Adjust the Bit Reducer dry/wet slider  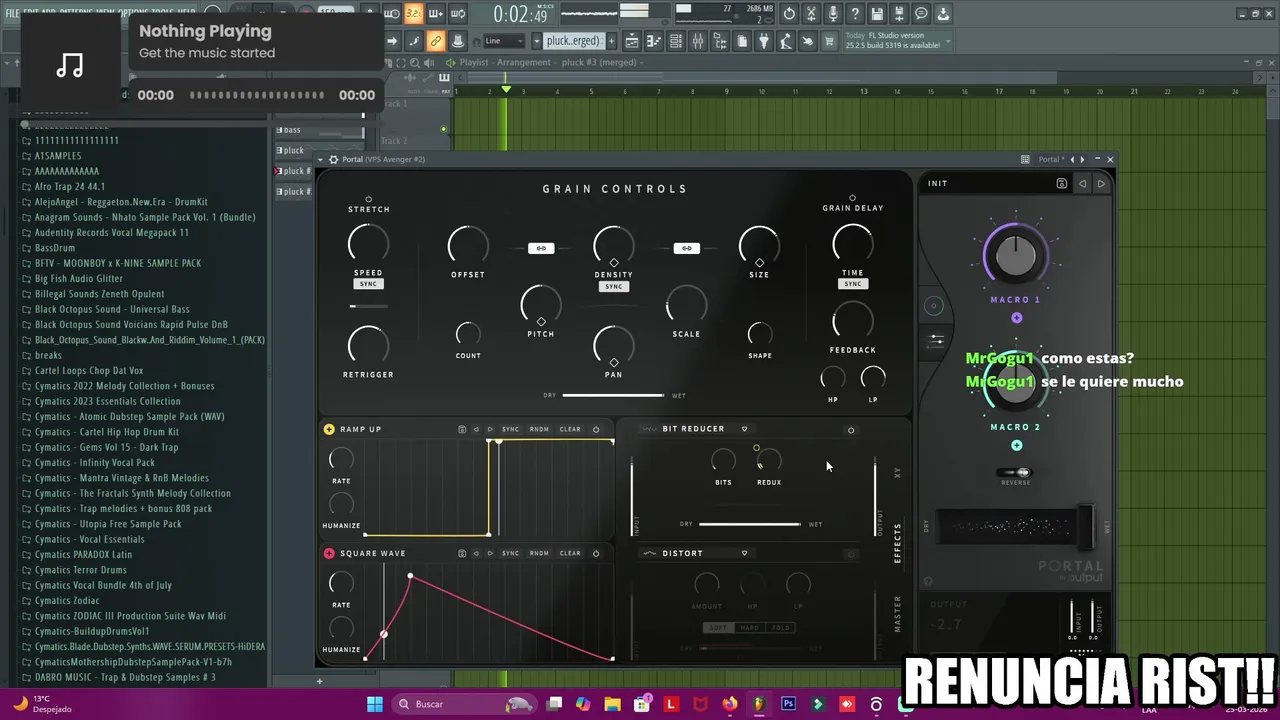coord(749,524)
